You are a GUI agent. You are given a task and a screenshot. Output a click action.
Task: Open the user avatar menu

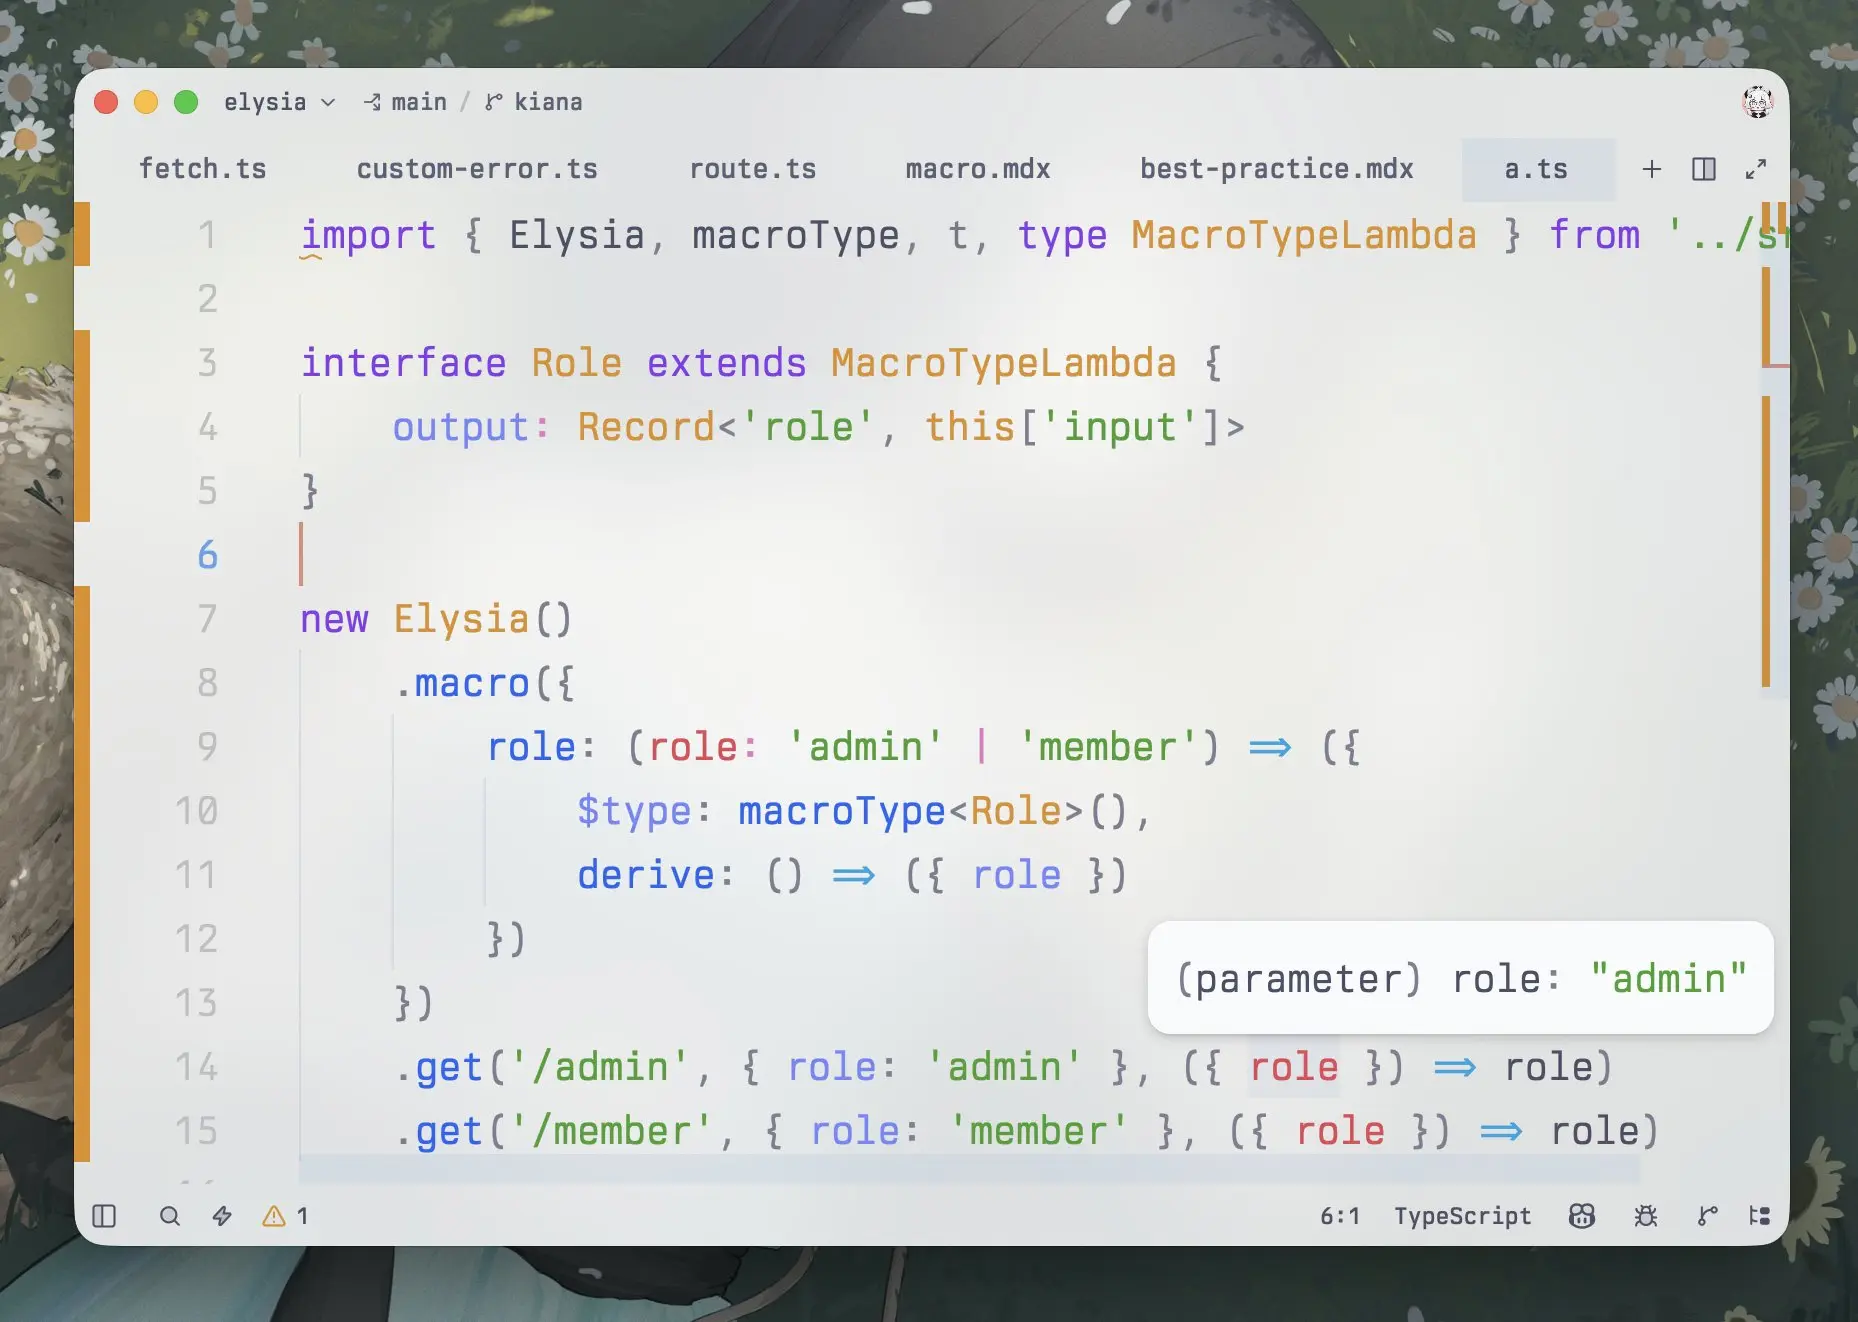tap(1757, 102)
